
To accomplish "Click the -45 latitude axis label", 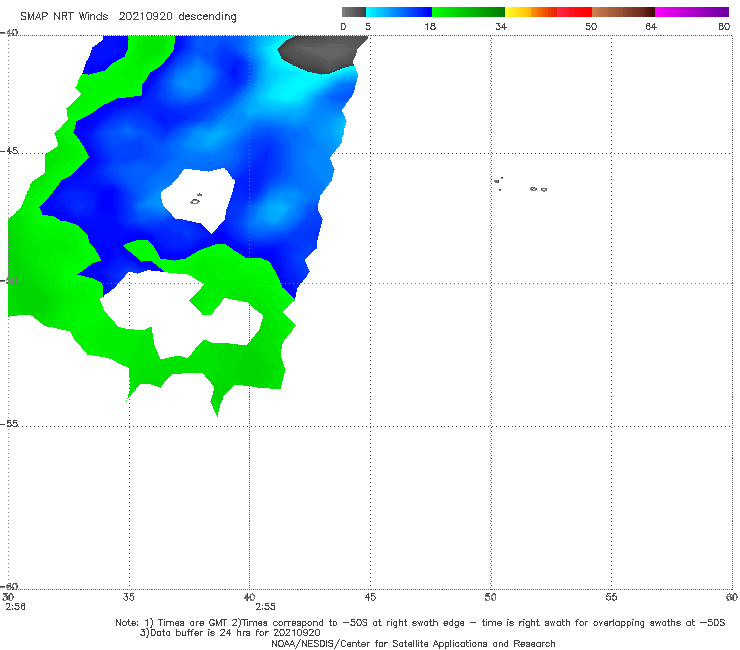I will click(9, 151).
